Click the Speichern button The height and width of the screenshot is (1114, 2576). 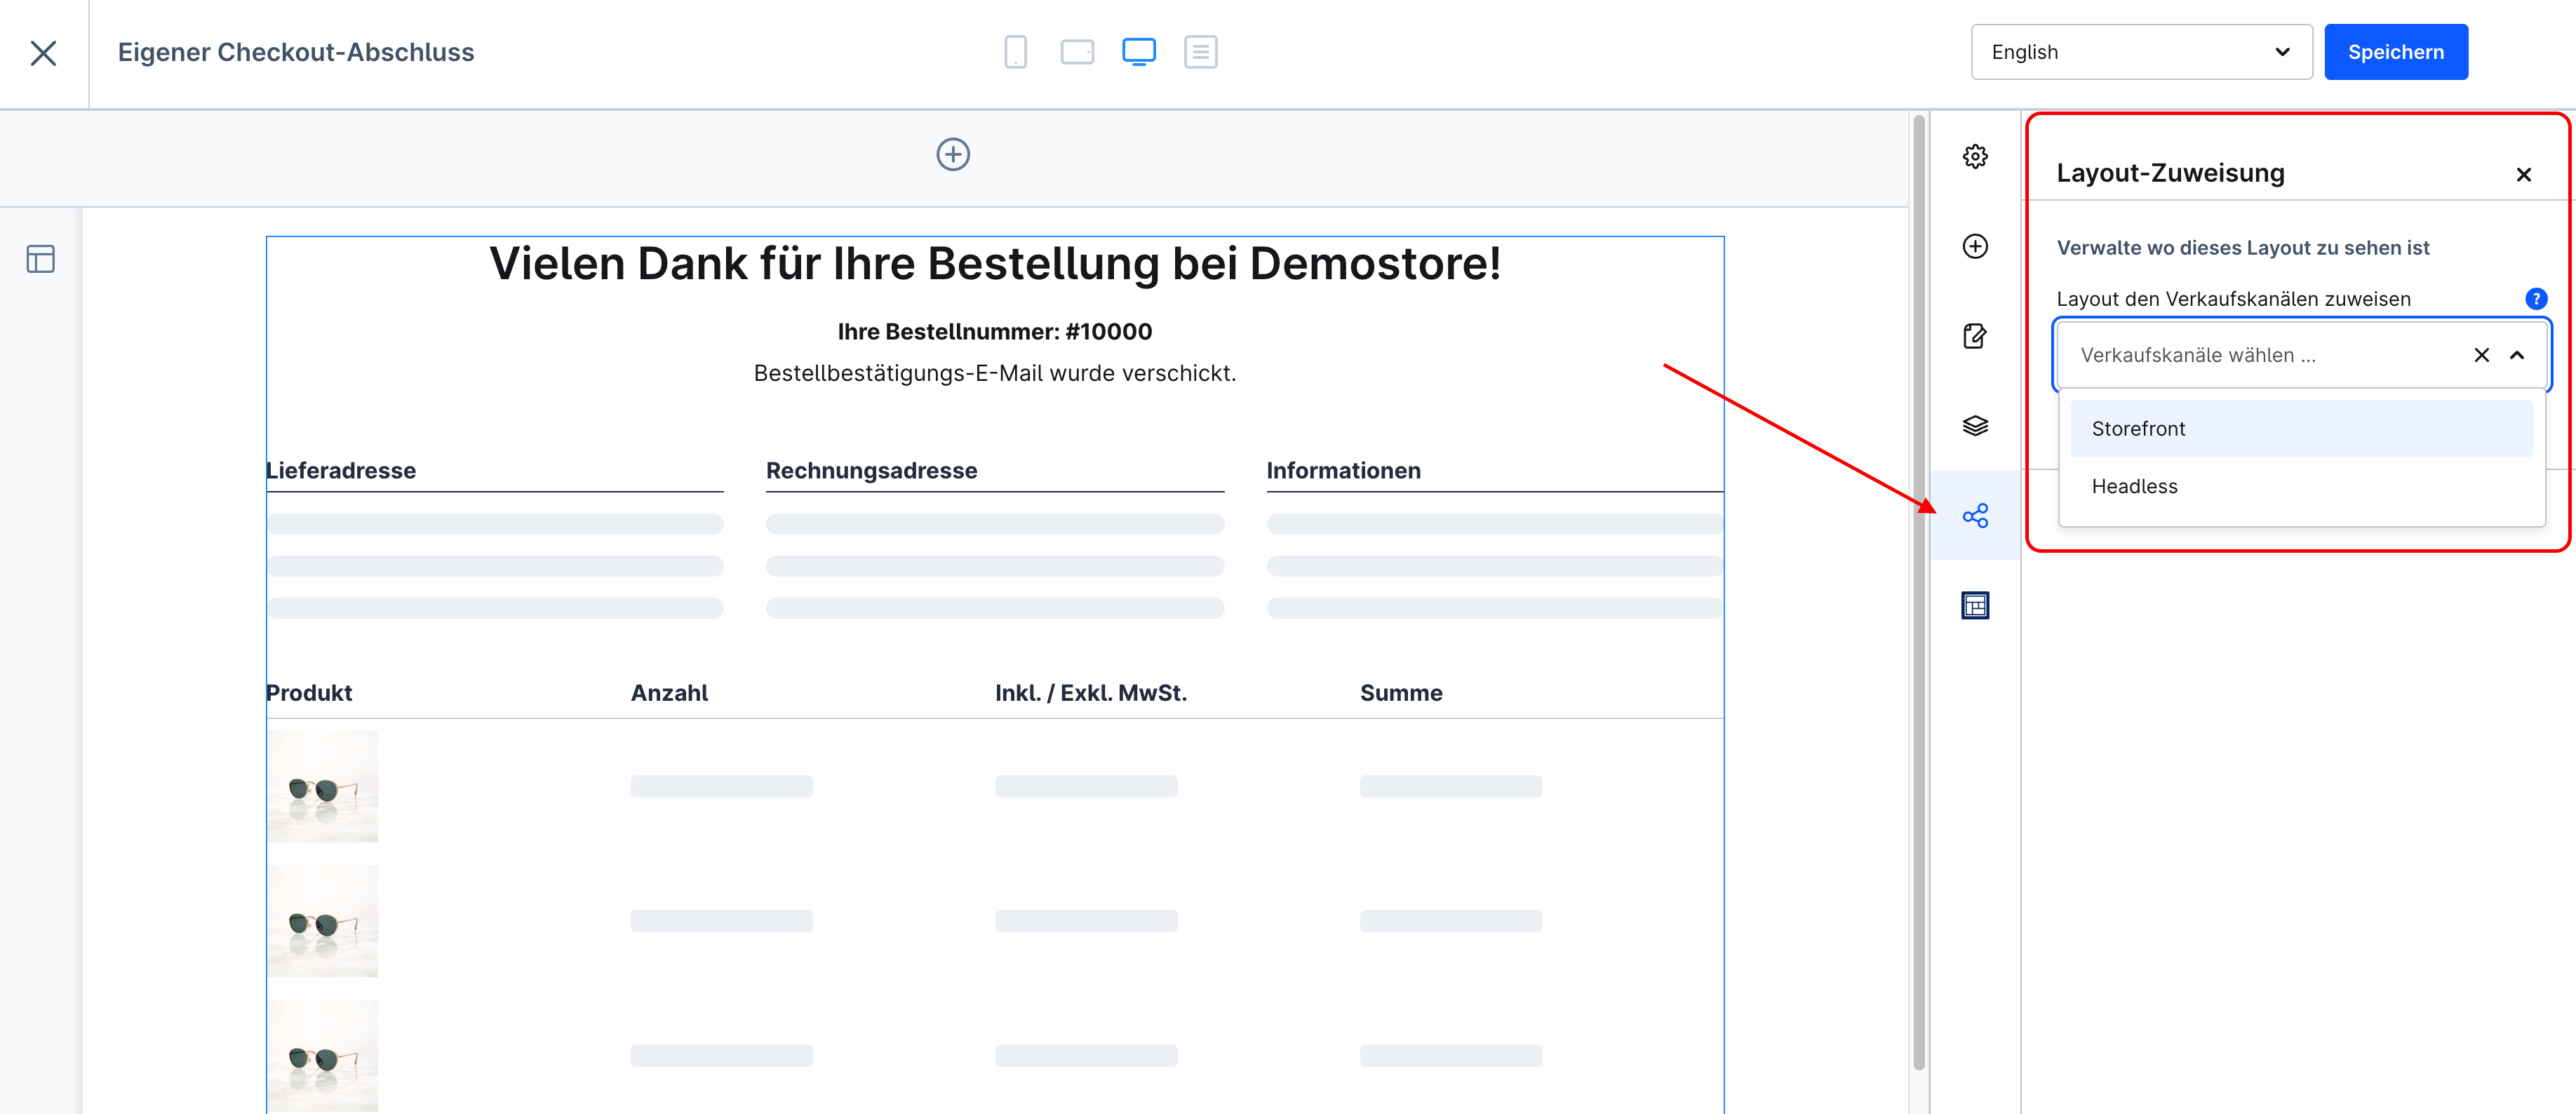pyautogui.click(x=2395, y=52)
